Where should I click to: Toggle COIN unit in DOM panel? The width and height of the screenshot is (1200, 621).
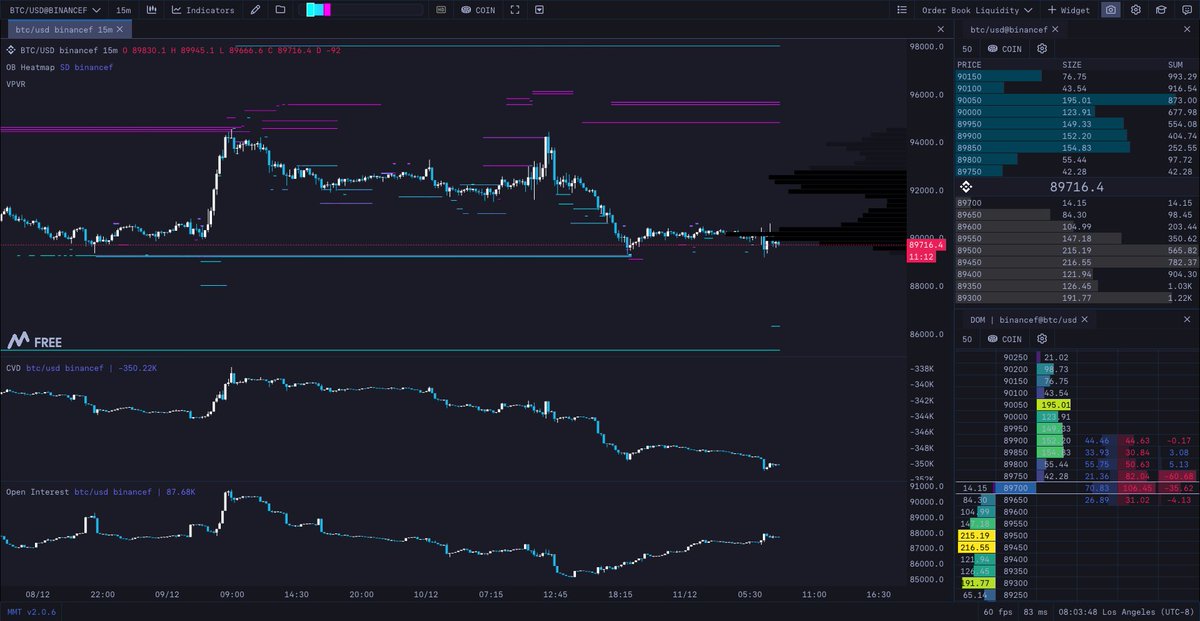point(1004,339)
